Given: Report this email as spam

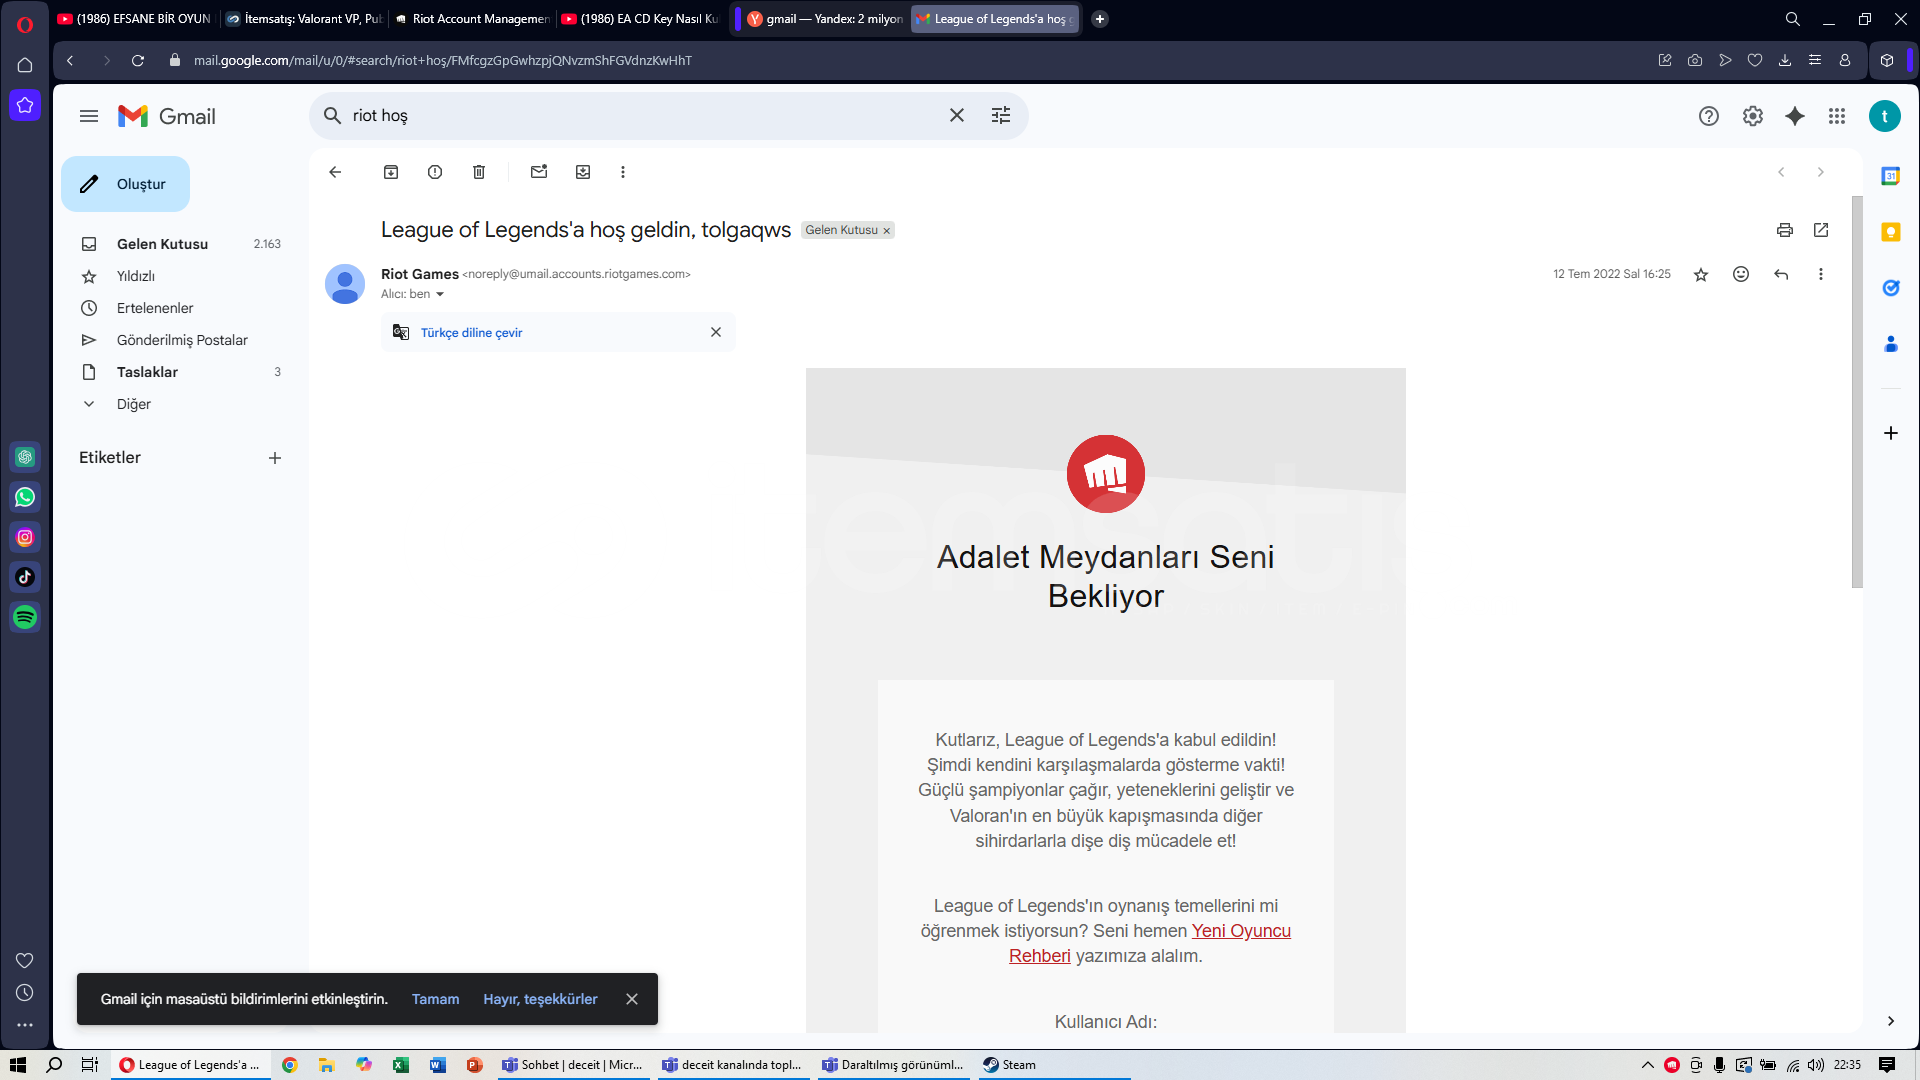Looking at the screenshot, I should 435,172.
